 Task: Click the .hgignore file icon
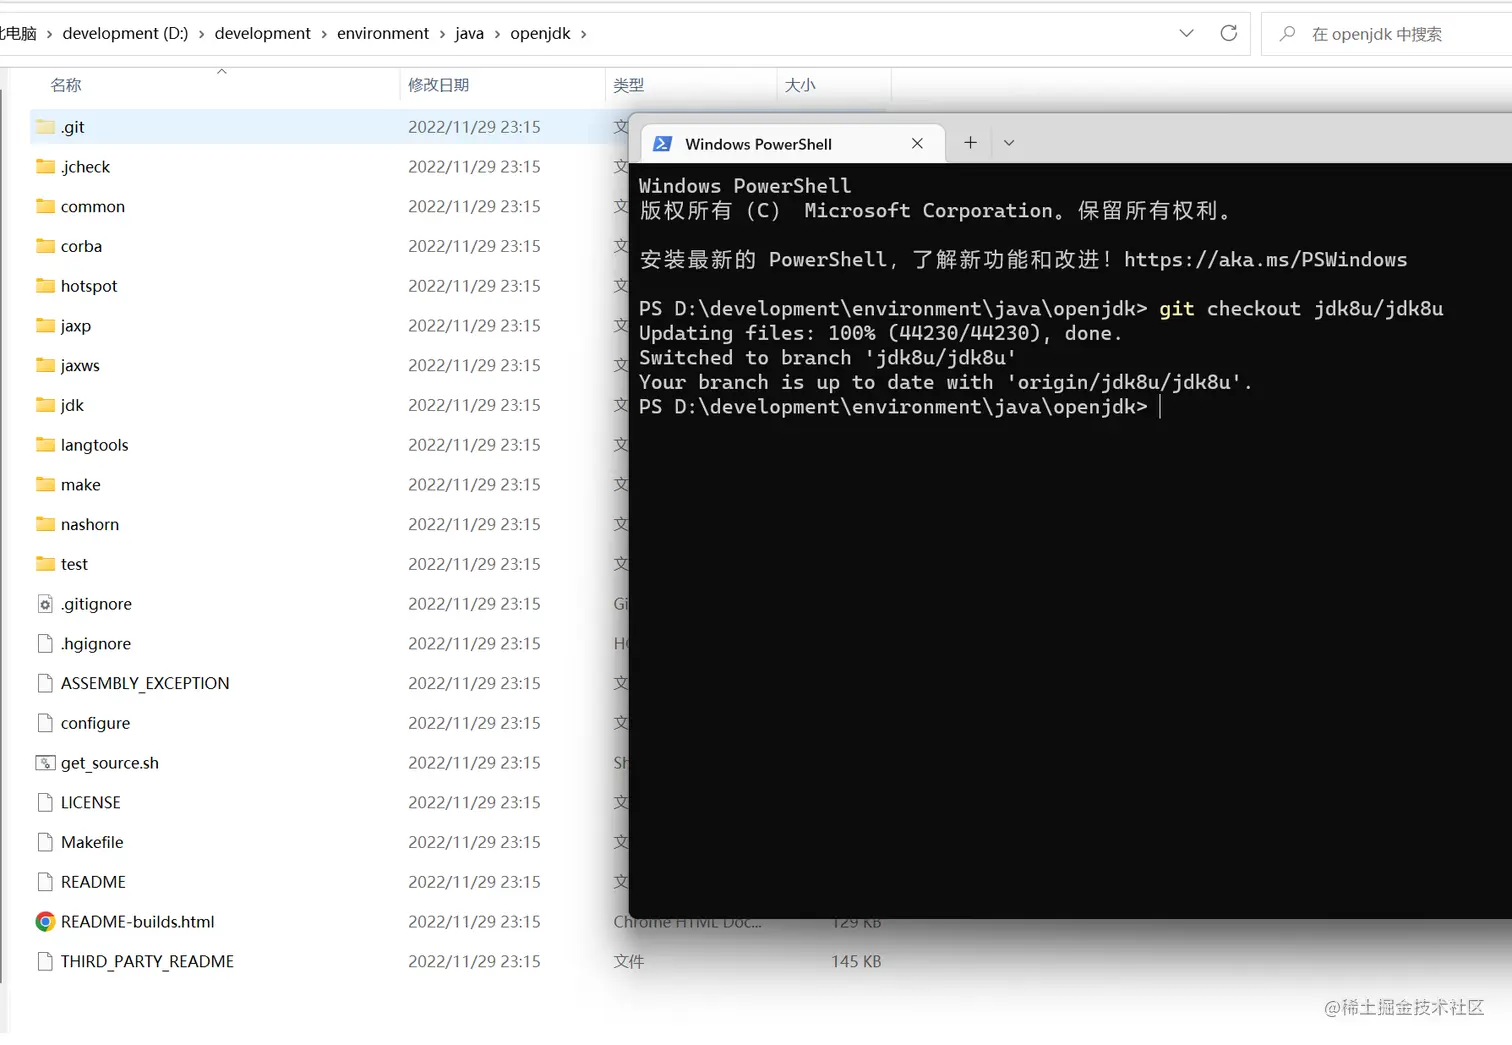(x=45, y=644)
